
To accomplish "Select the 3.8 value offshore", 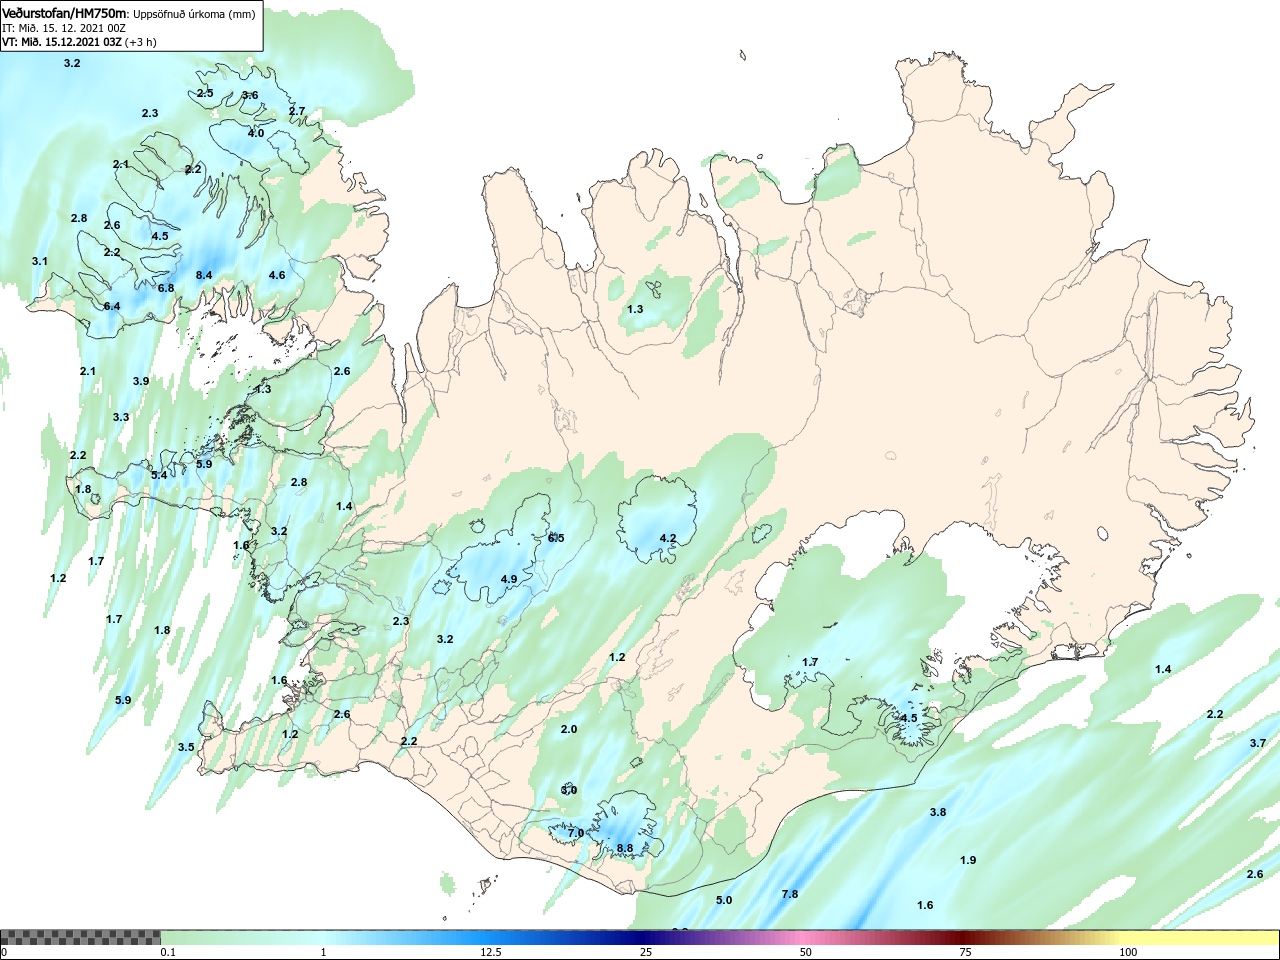I will (938, 812).
